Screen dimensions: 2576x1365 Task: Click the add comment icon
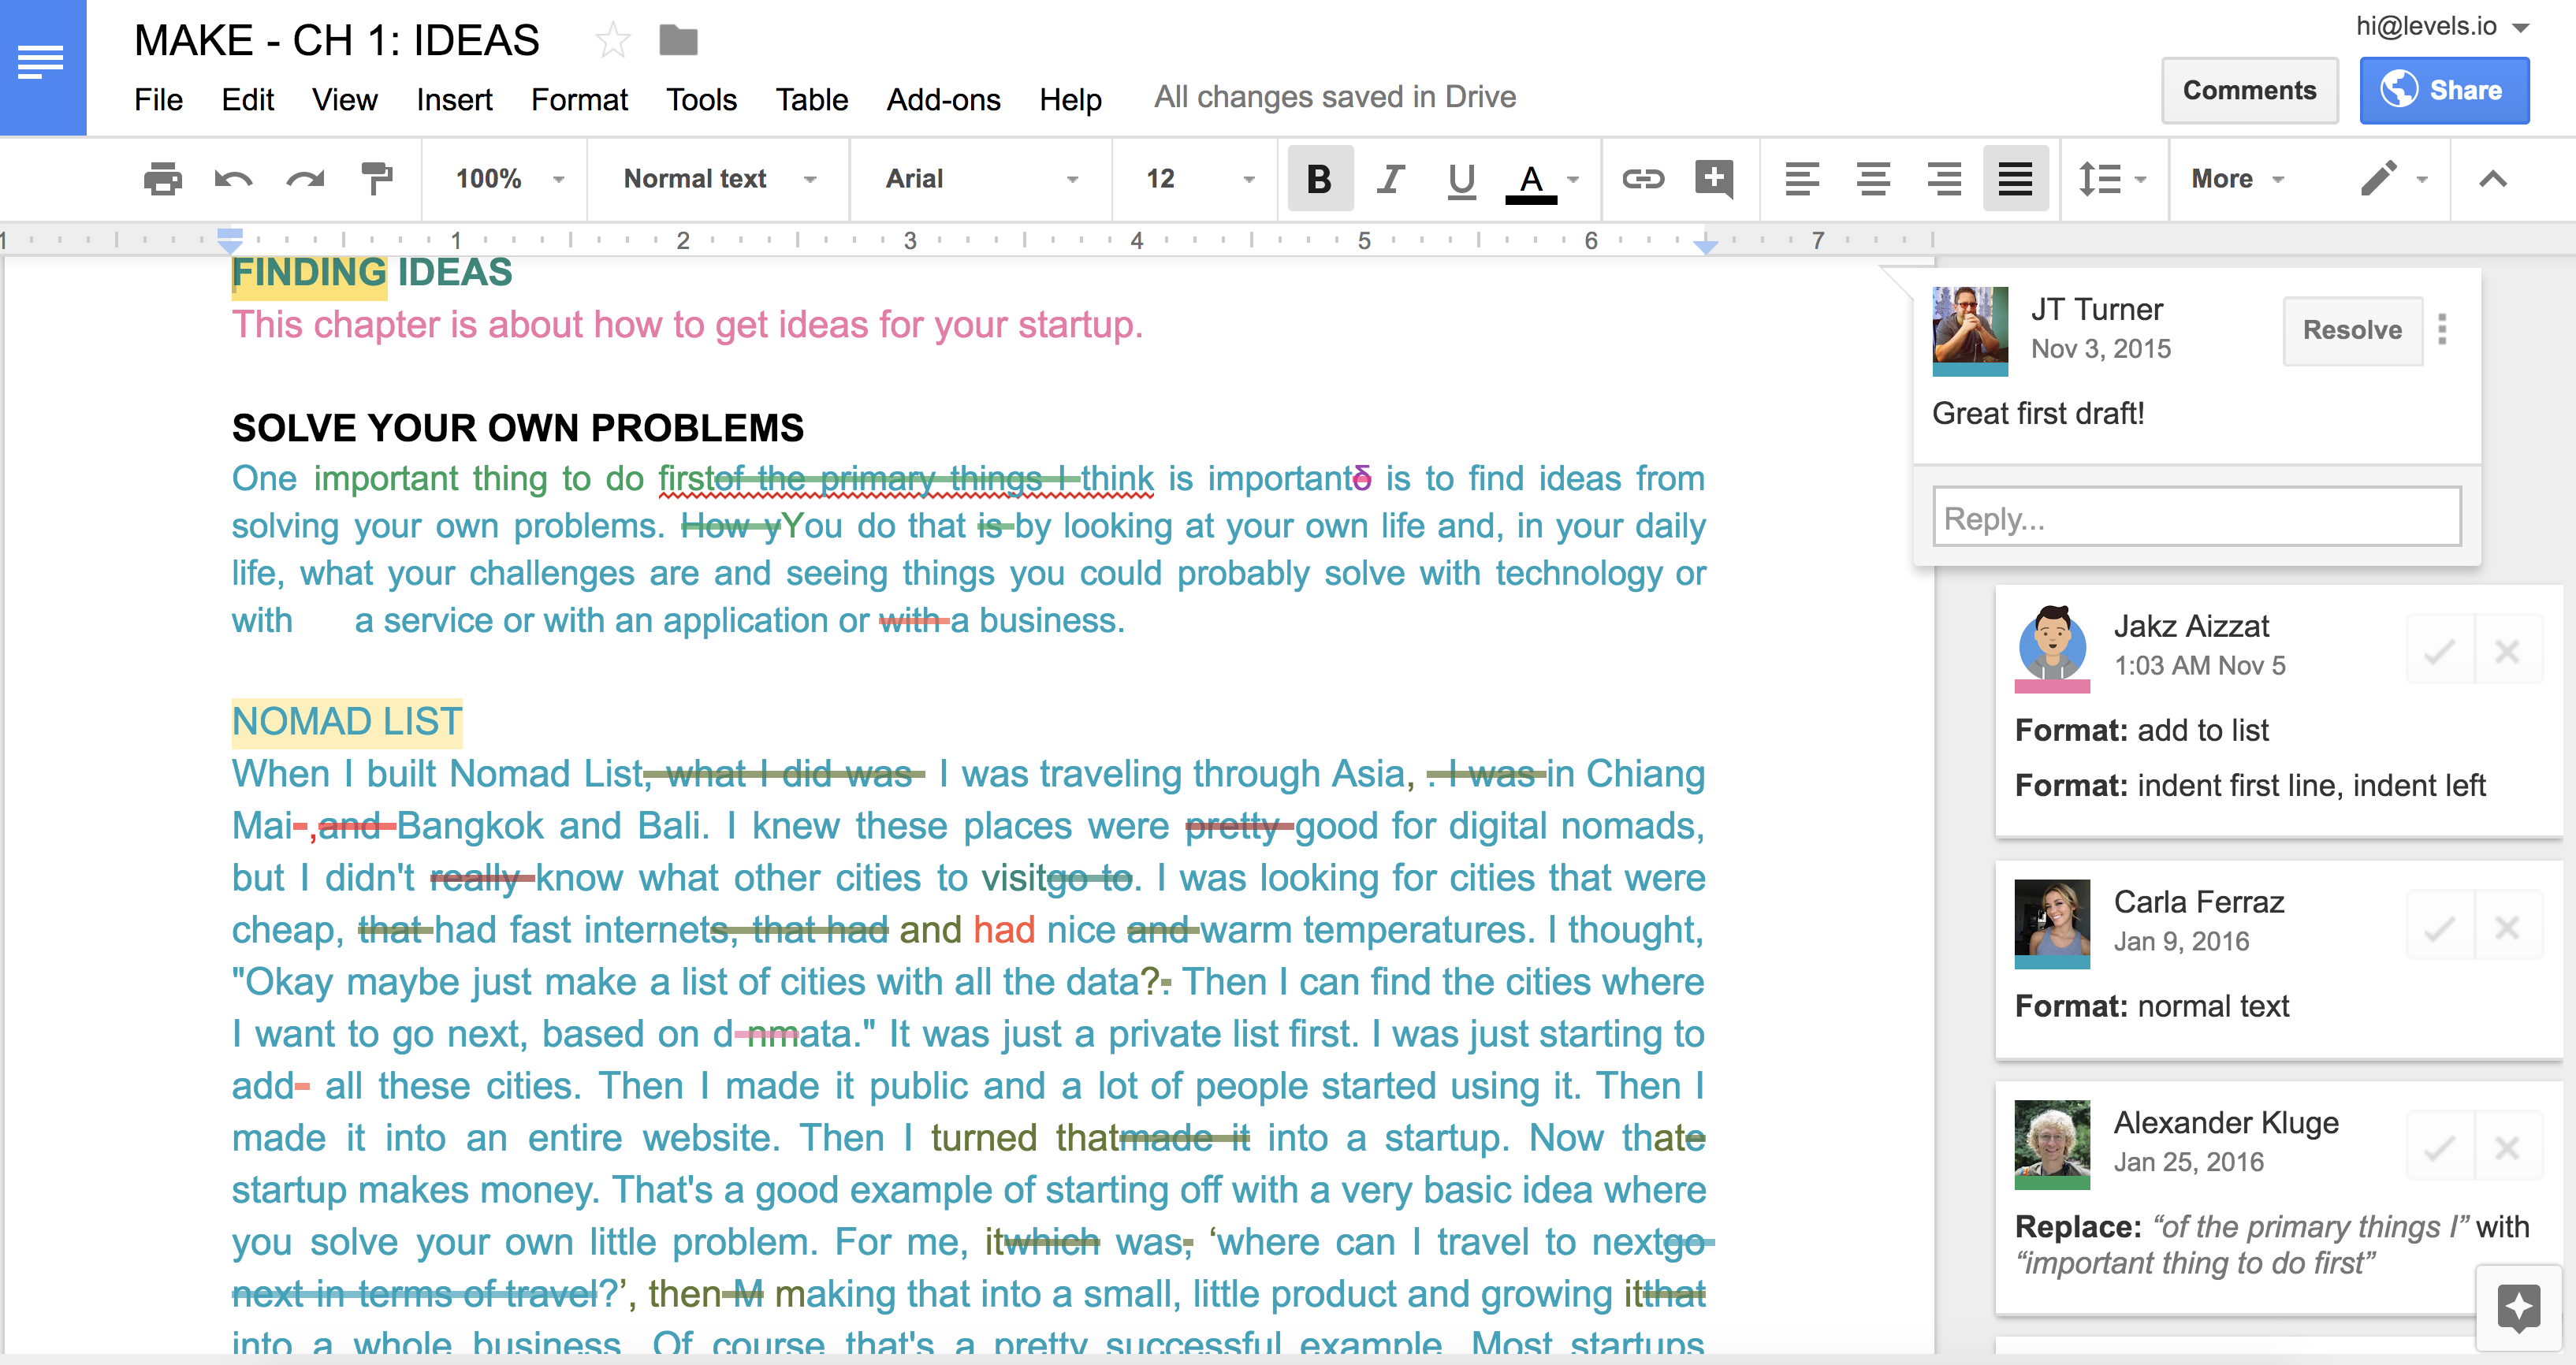click(1713, 179)
